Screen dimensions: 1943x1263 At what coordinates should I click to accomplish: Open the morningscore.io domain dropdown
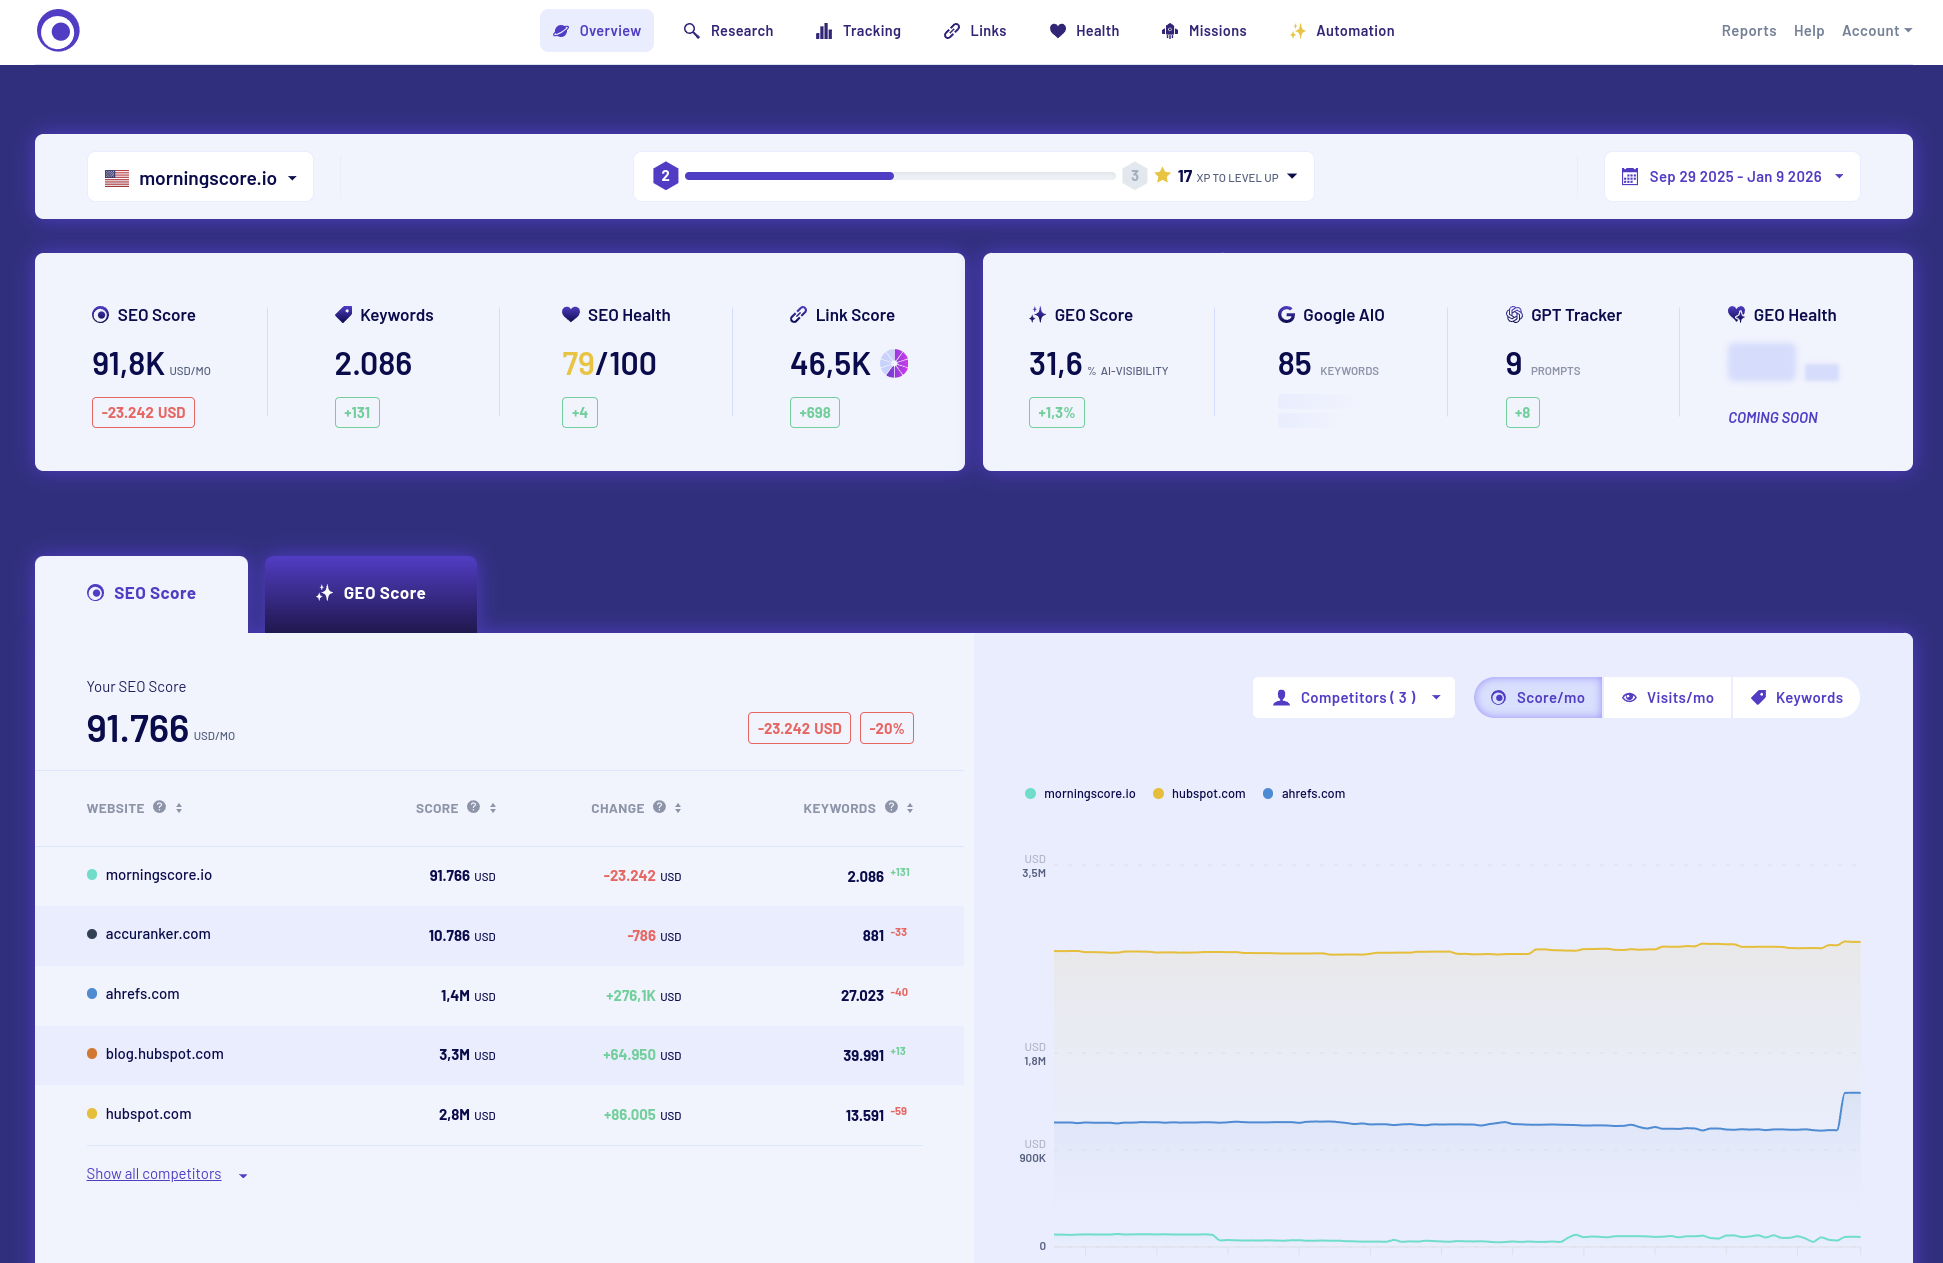(200, 178)
